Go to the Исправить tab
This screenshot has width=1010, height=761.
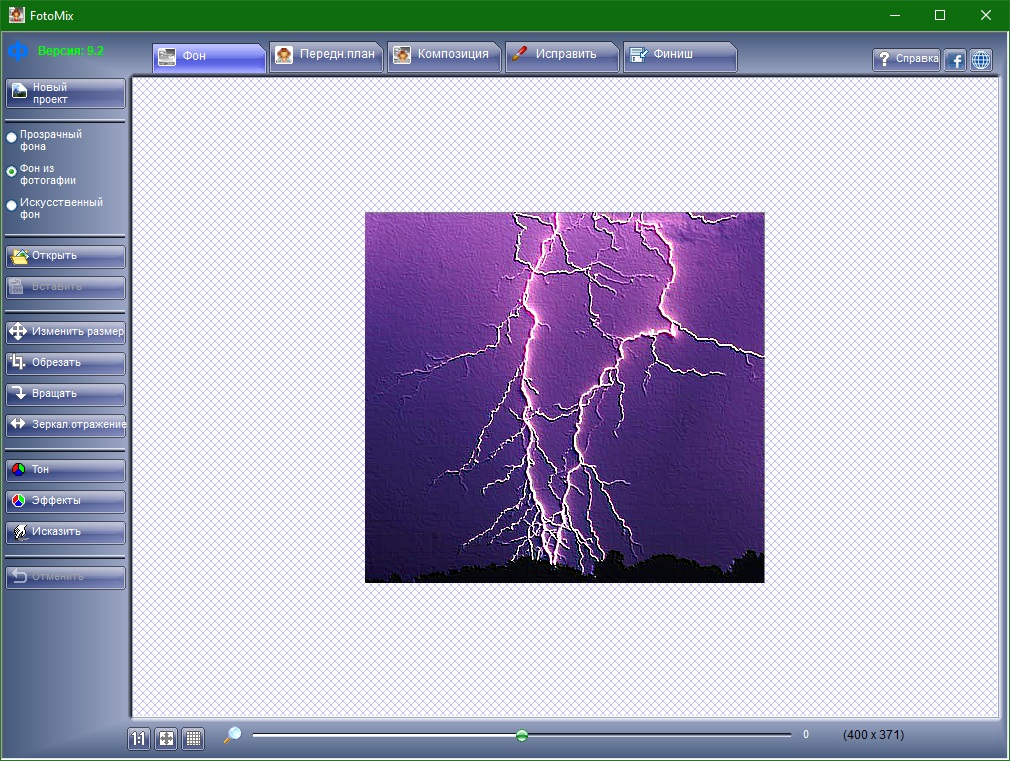562,56
